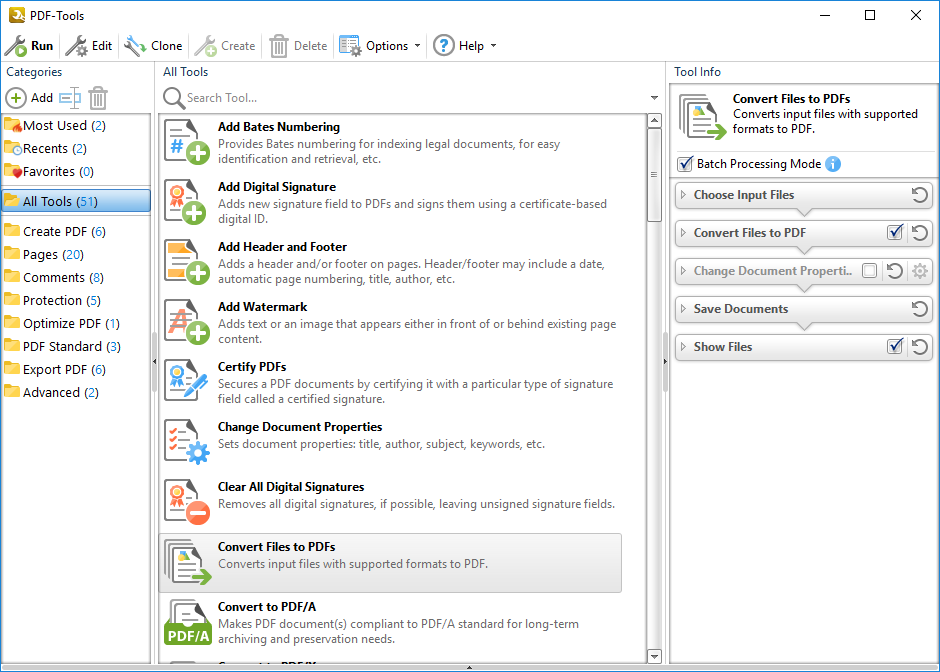Click the Add category button
This screenshot has width=940, height=672.
30,98
